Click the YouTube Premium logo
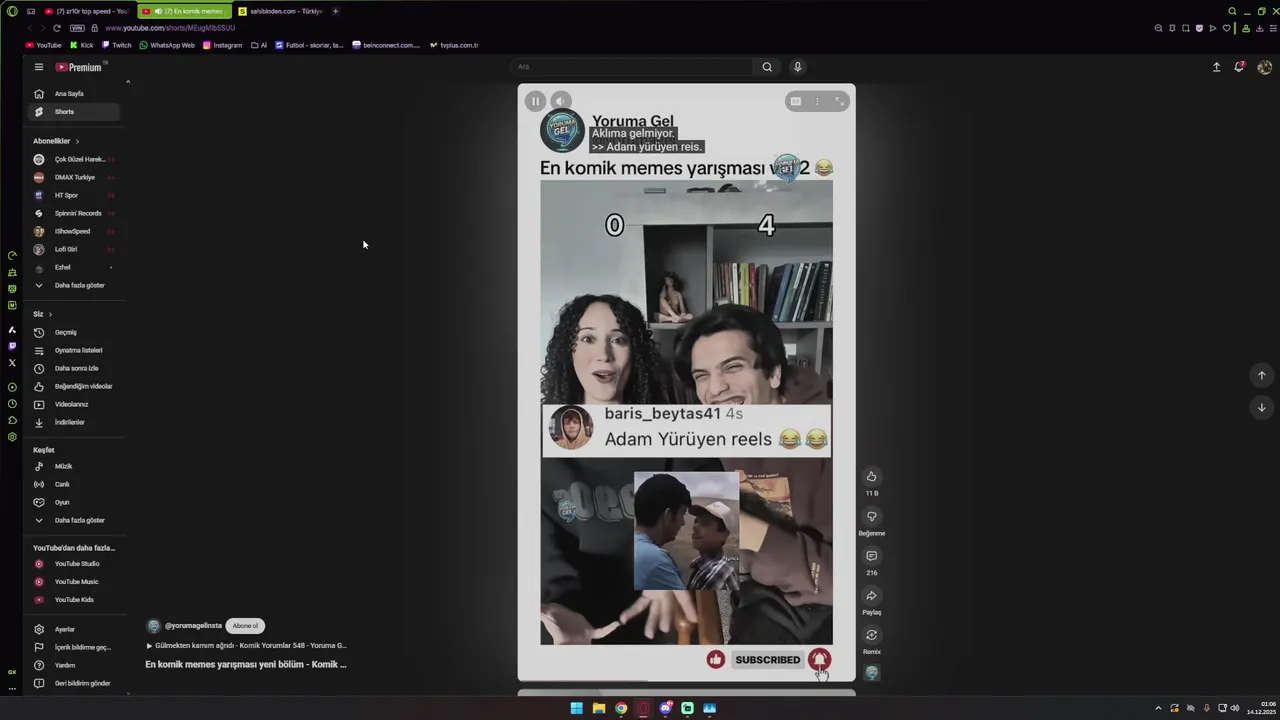Viewport: 1280px width, 720px height. pos(79,67)
